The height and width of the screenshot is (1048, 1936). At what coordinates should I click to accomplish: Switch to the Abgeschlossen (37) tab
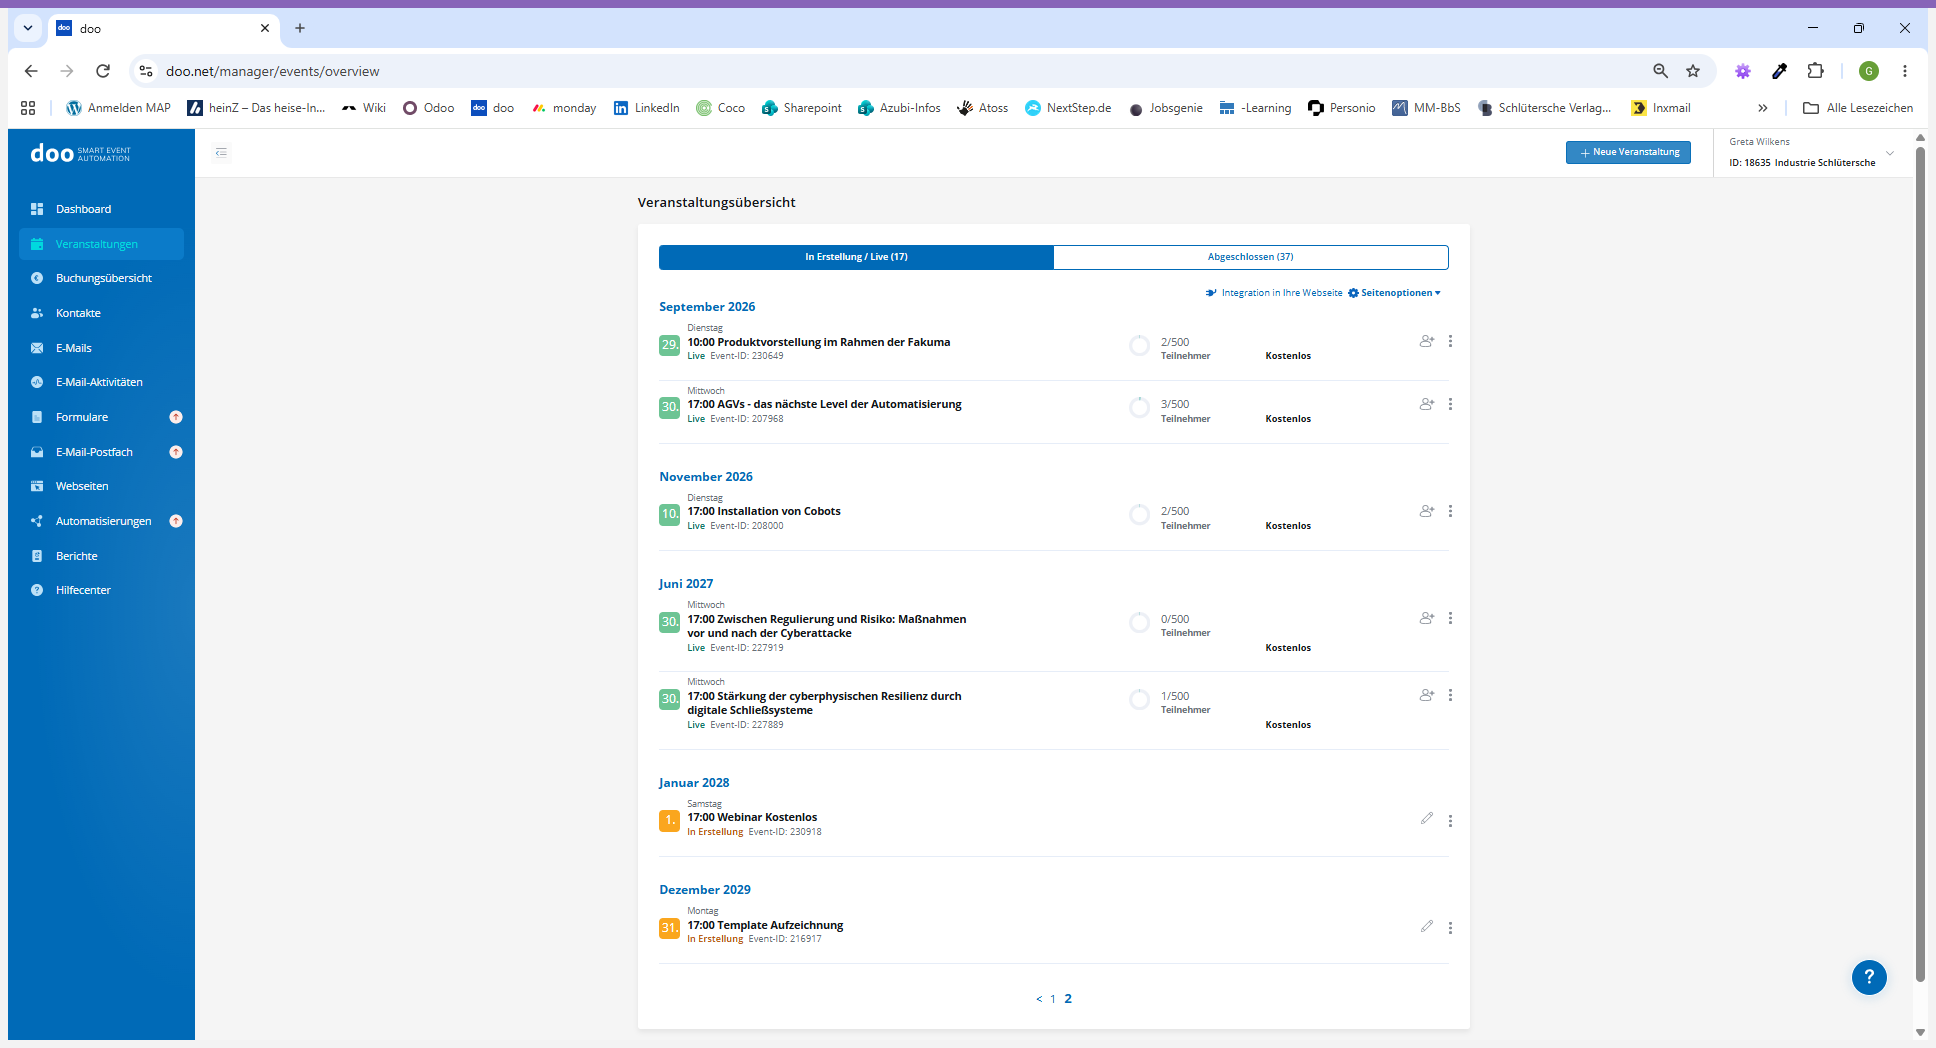pos(1251,257)
